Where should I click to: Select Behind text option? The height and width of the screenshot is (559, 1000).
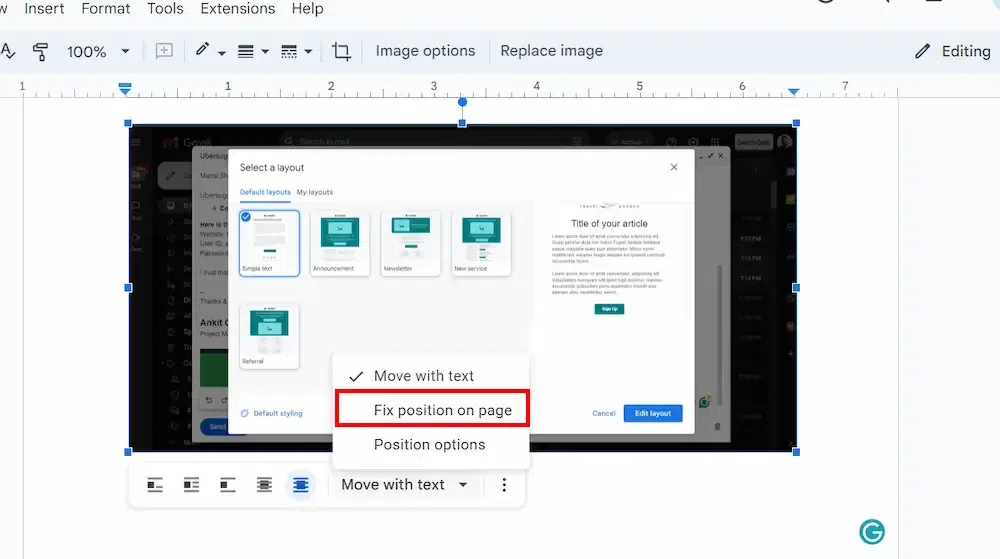click(264, 485)
